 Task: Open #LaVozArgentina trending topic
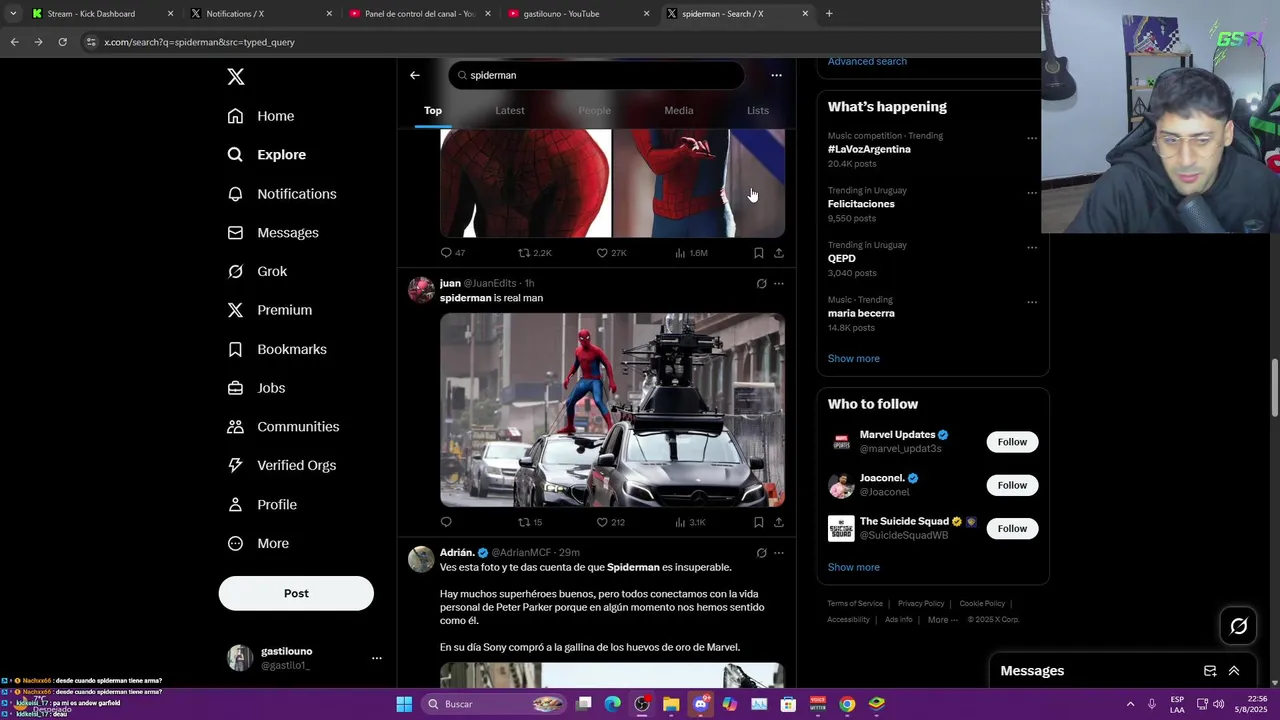pyautogui.click(x=868, y=149)
